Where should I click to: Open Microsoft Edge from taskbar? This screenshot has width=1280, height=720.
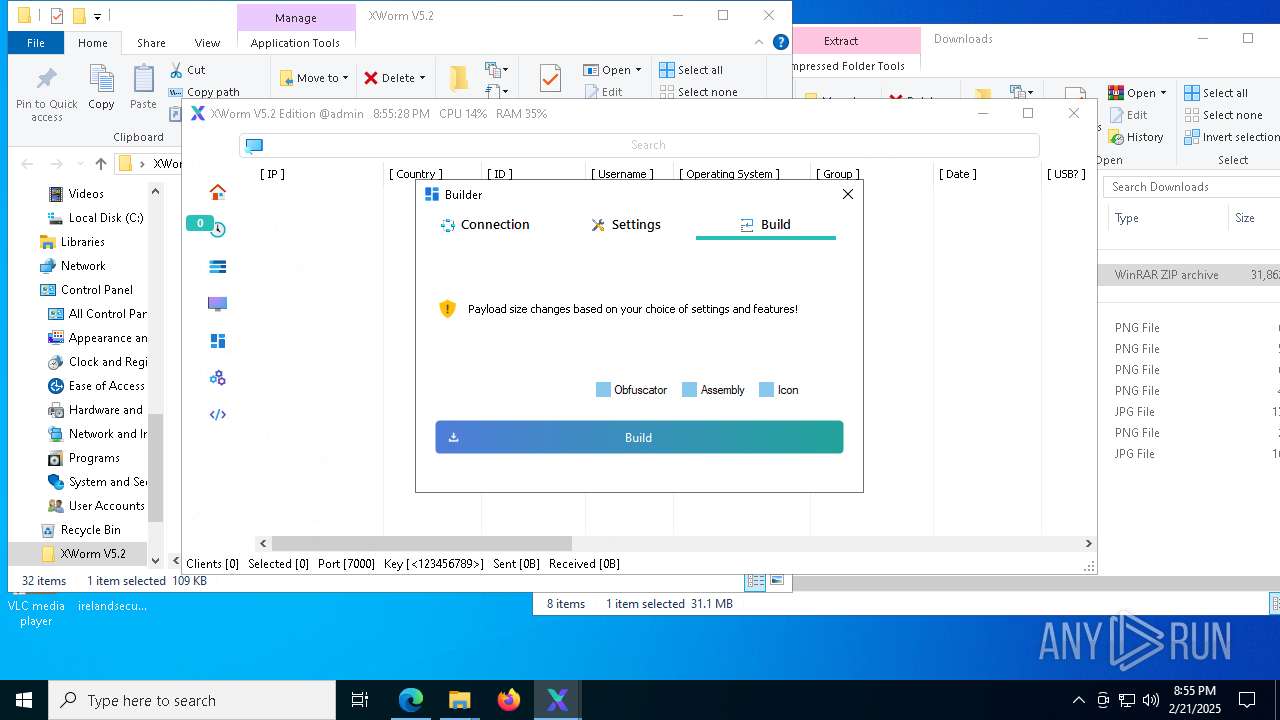(411, 700)
